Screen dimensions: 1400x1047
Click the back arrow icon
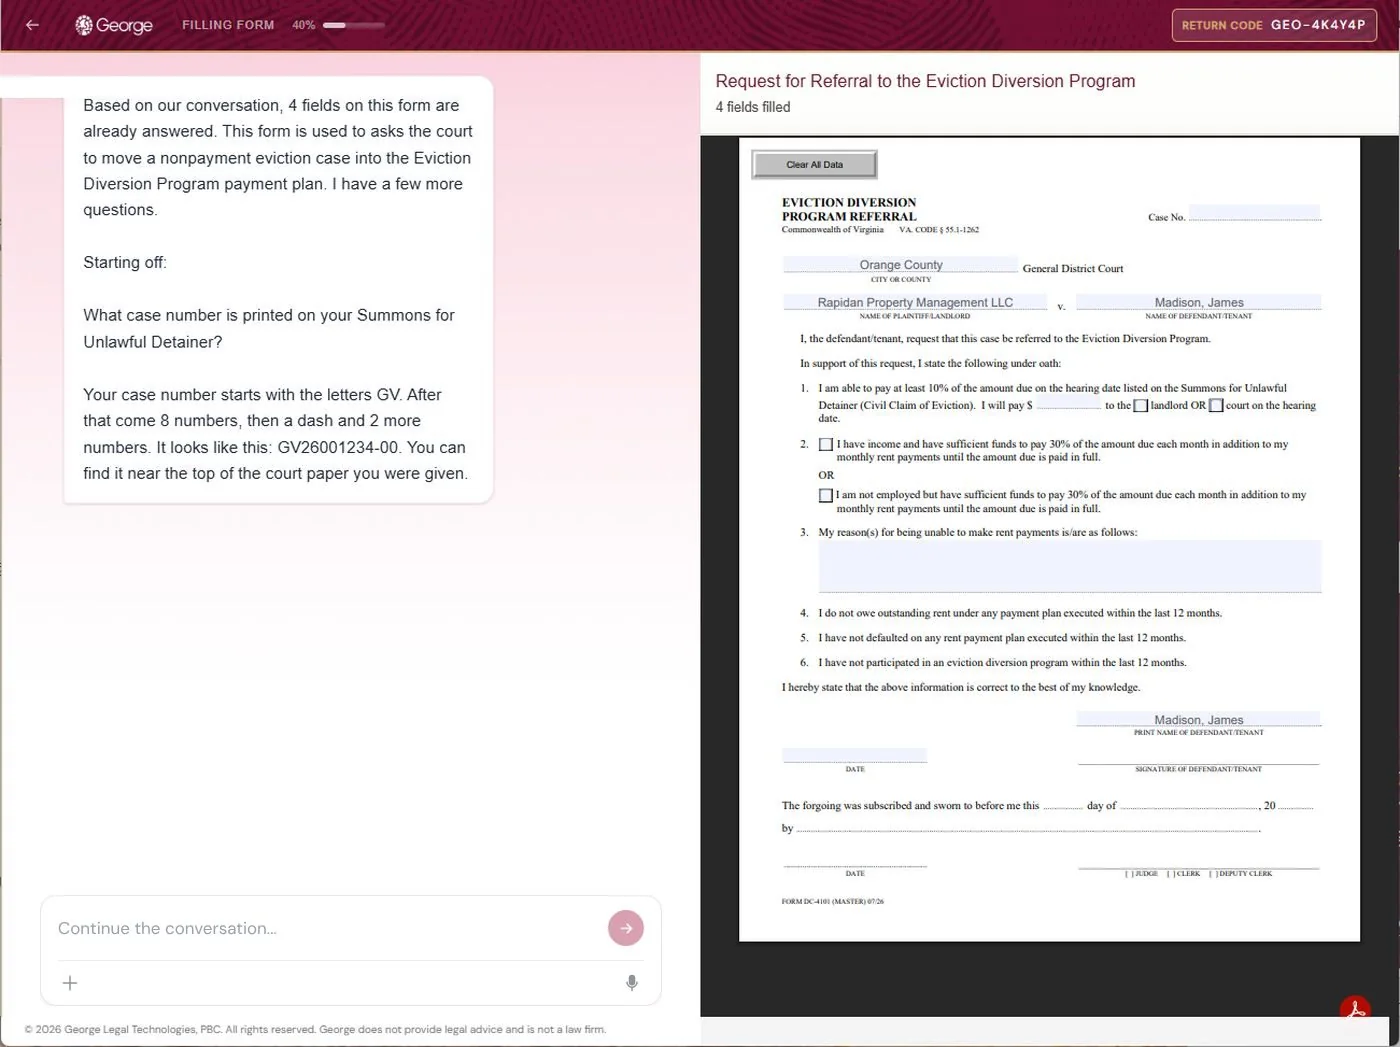click(x=32, y=25)
